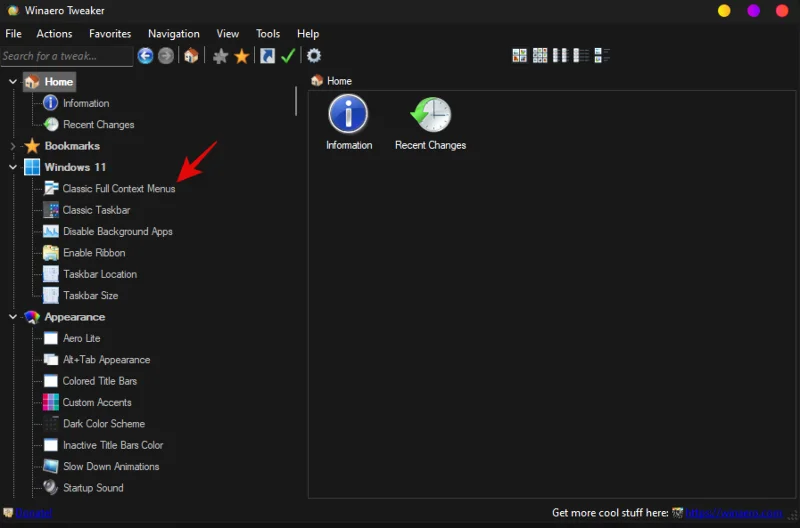Open settings via the gear icon
Screen dimensions: 800x528
(314, 56)
